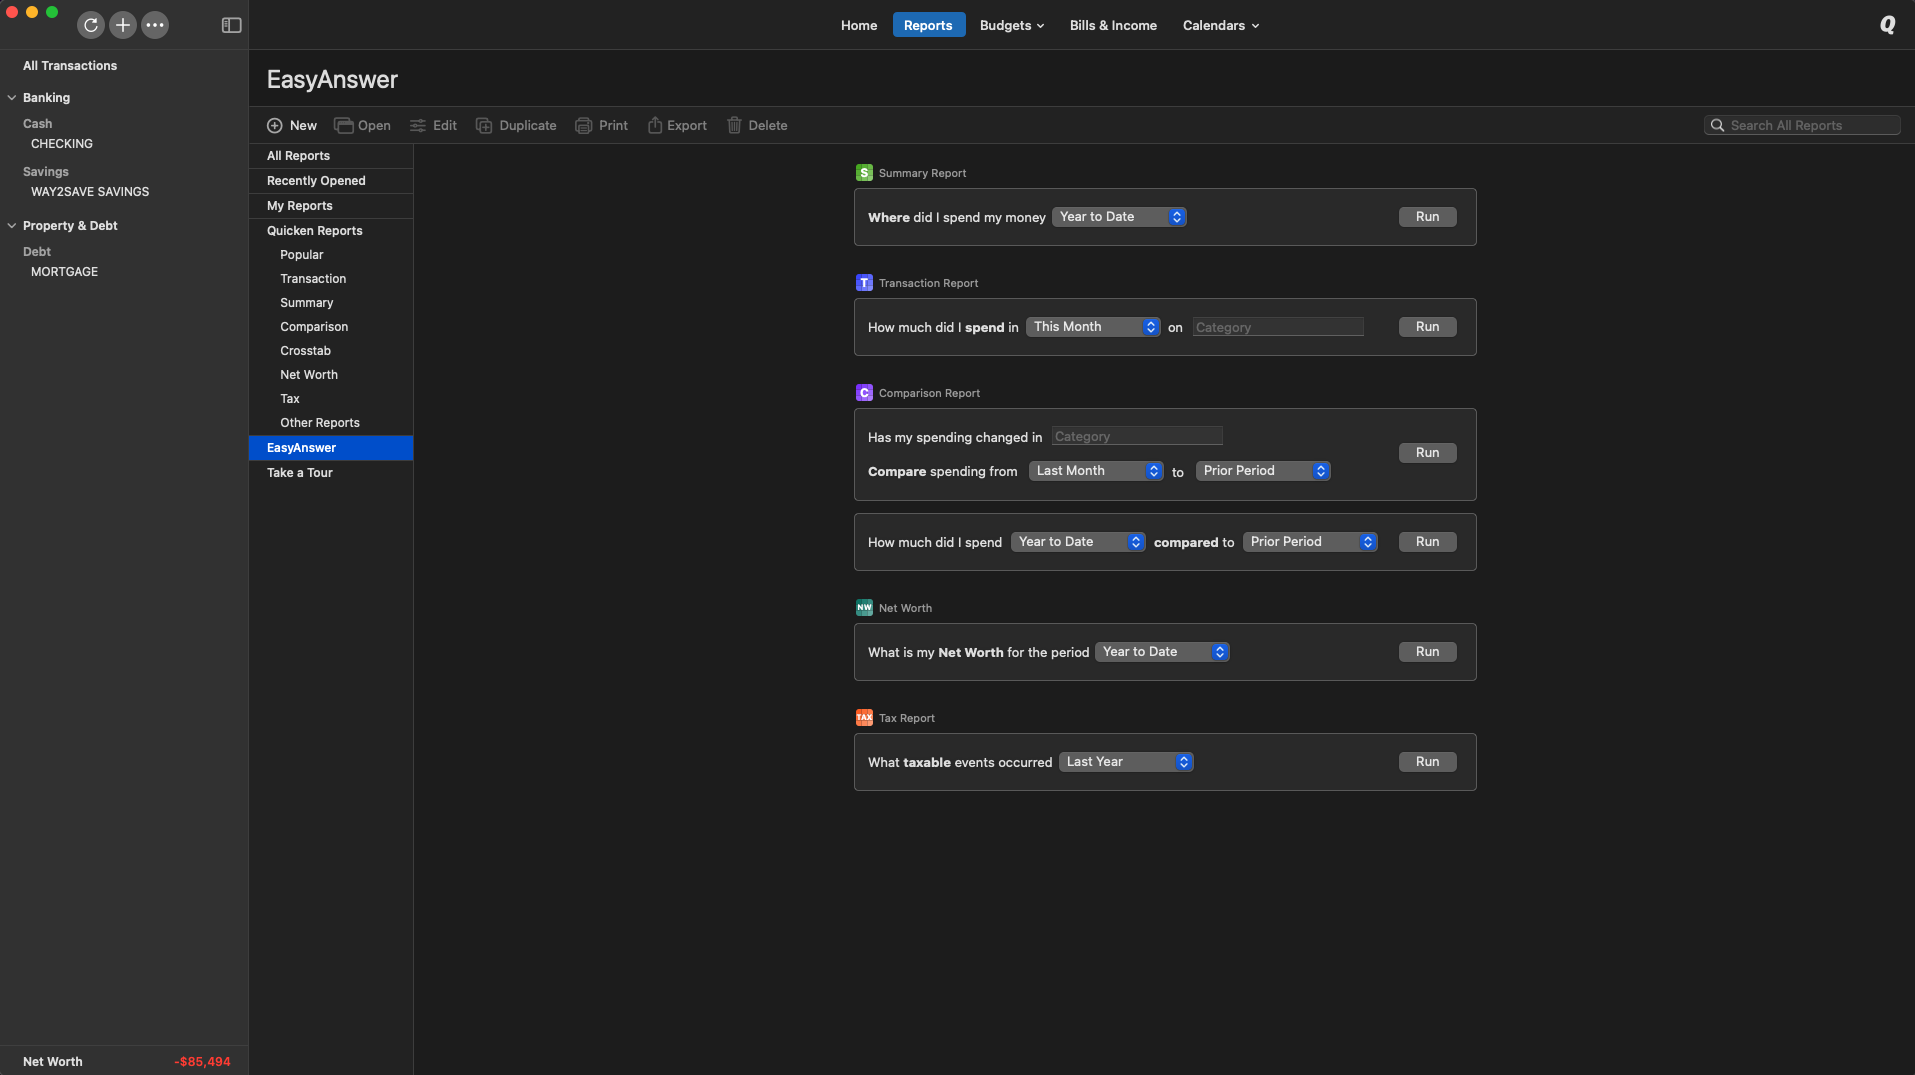Click the plus add account icon

point(123,25)
